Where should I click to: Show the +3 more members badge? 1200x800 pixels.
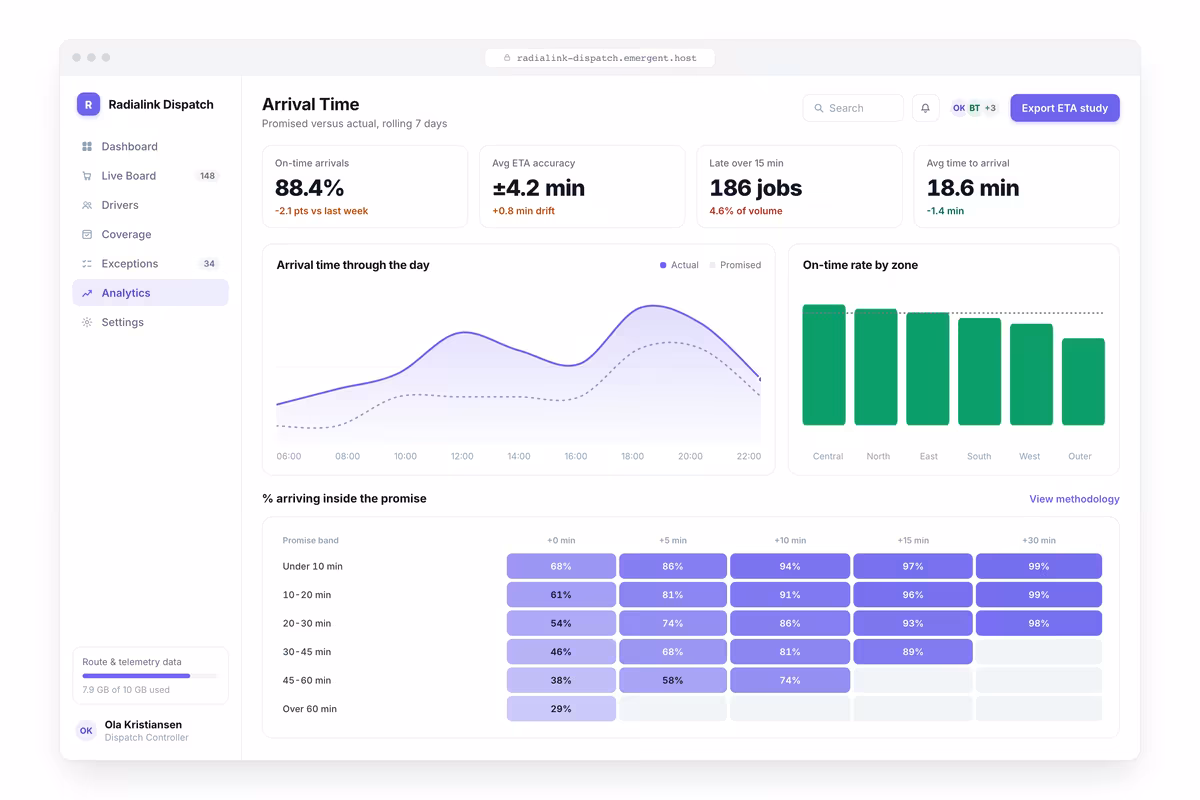(x=990, y=108)
